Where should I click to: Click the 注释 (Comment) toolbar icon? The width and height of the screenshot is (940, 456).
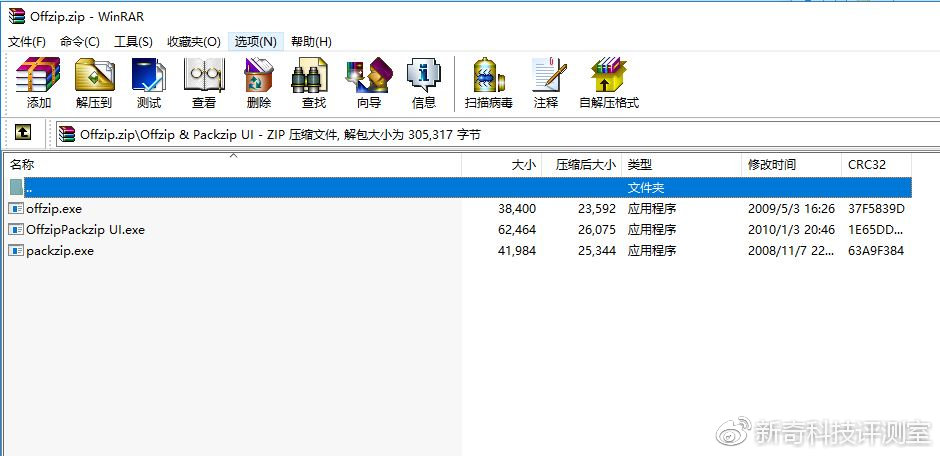tap(549, 75)
